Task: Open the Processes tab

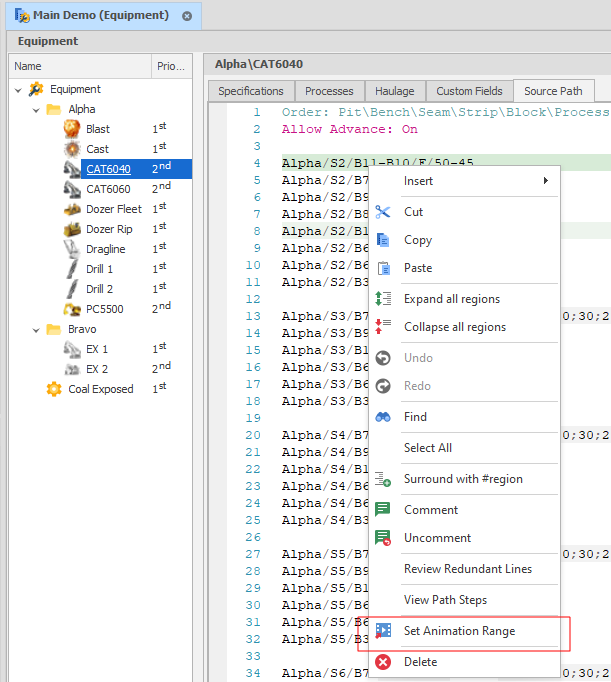Action: (x=329, y=91)
